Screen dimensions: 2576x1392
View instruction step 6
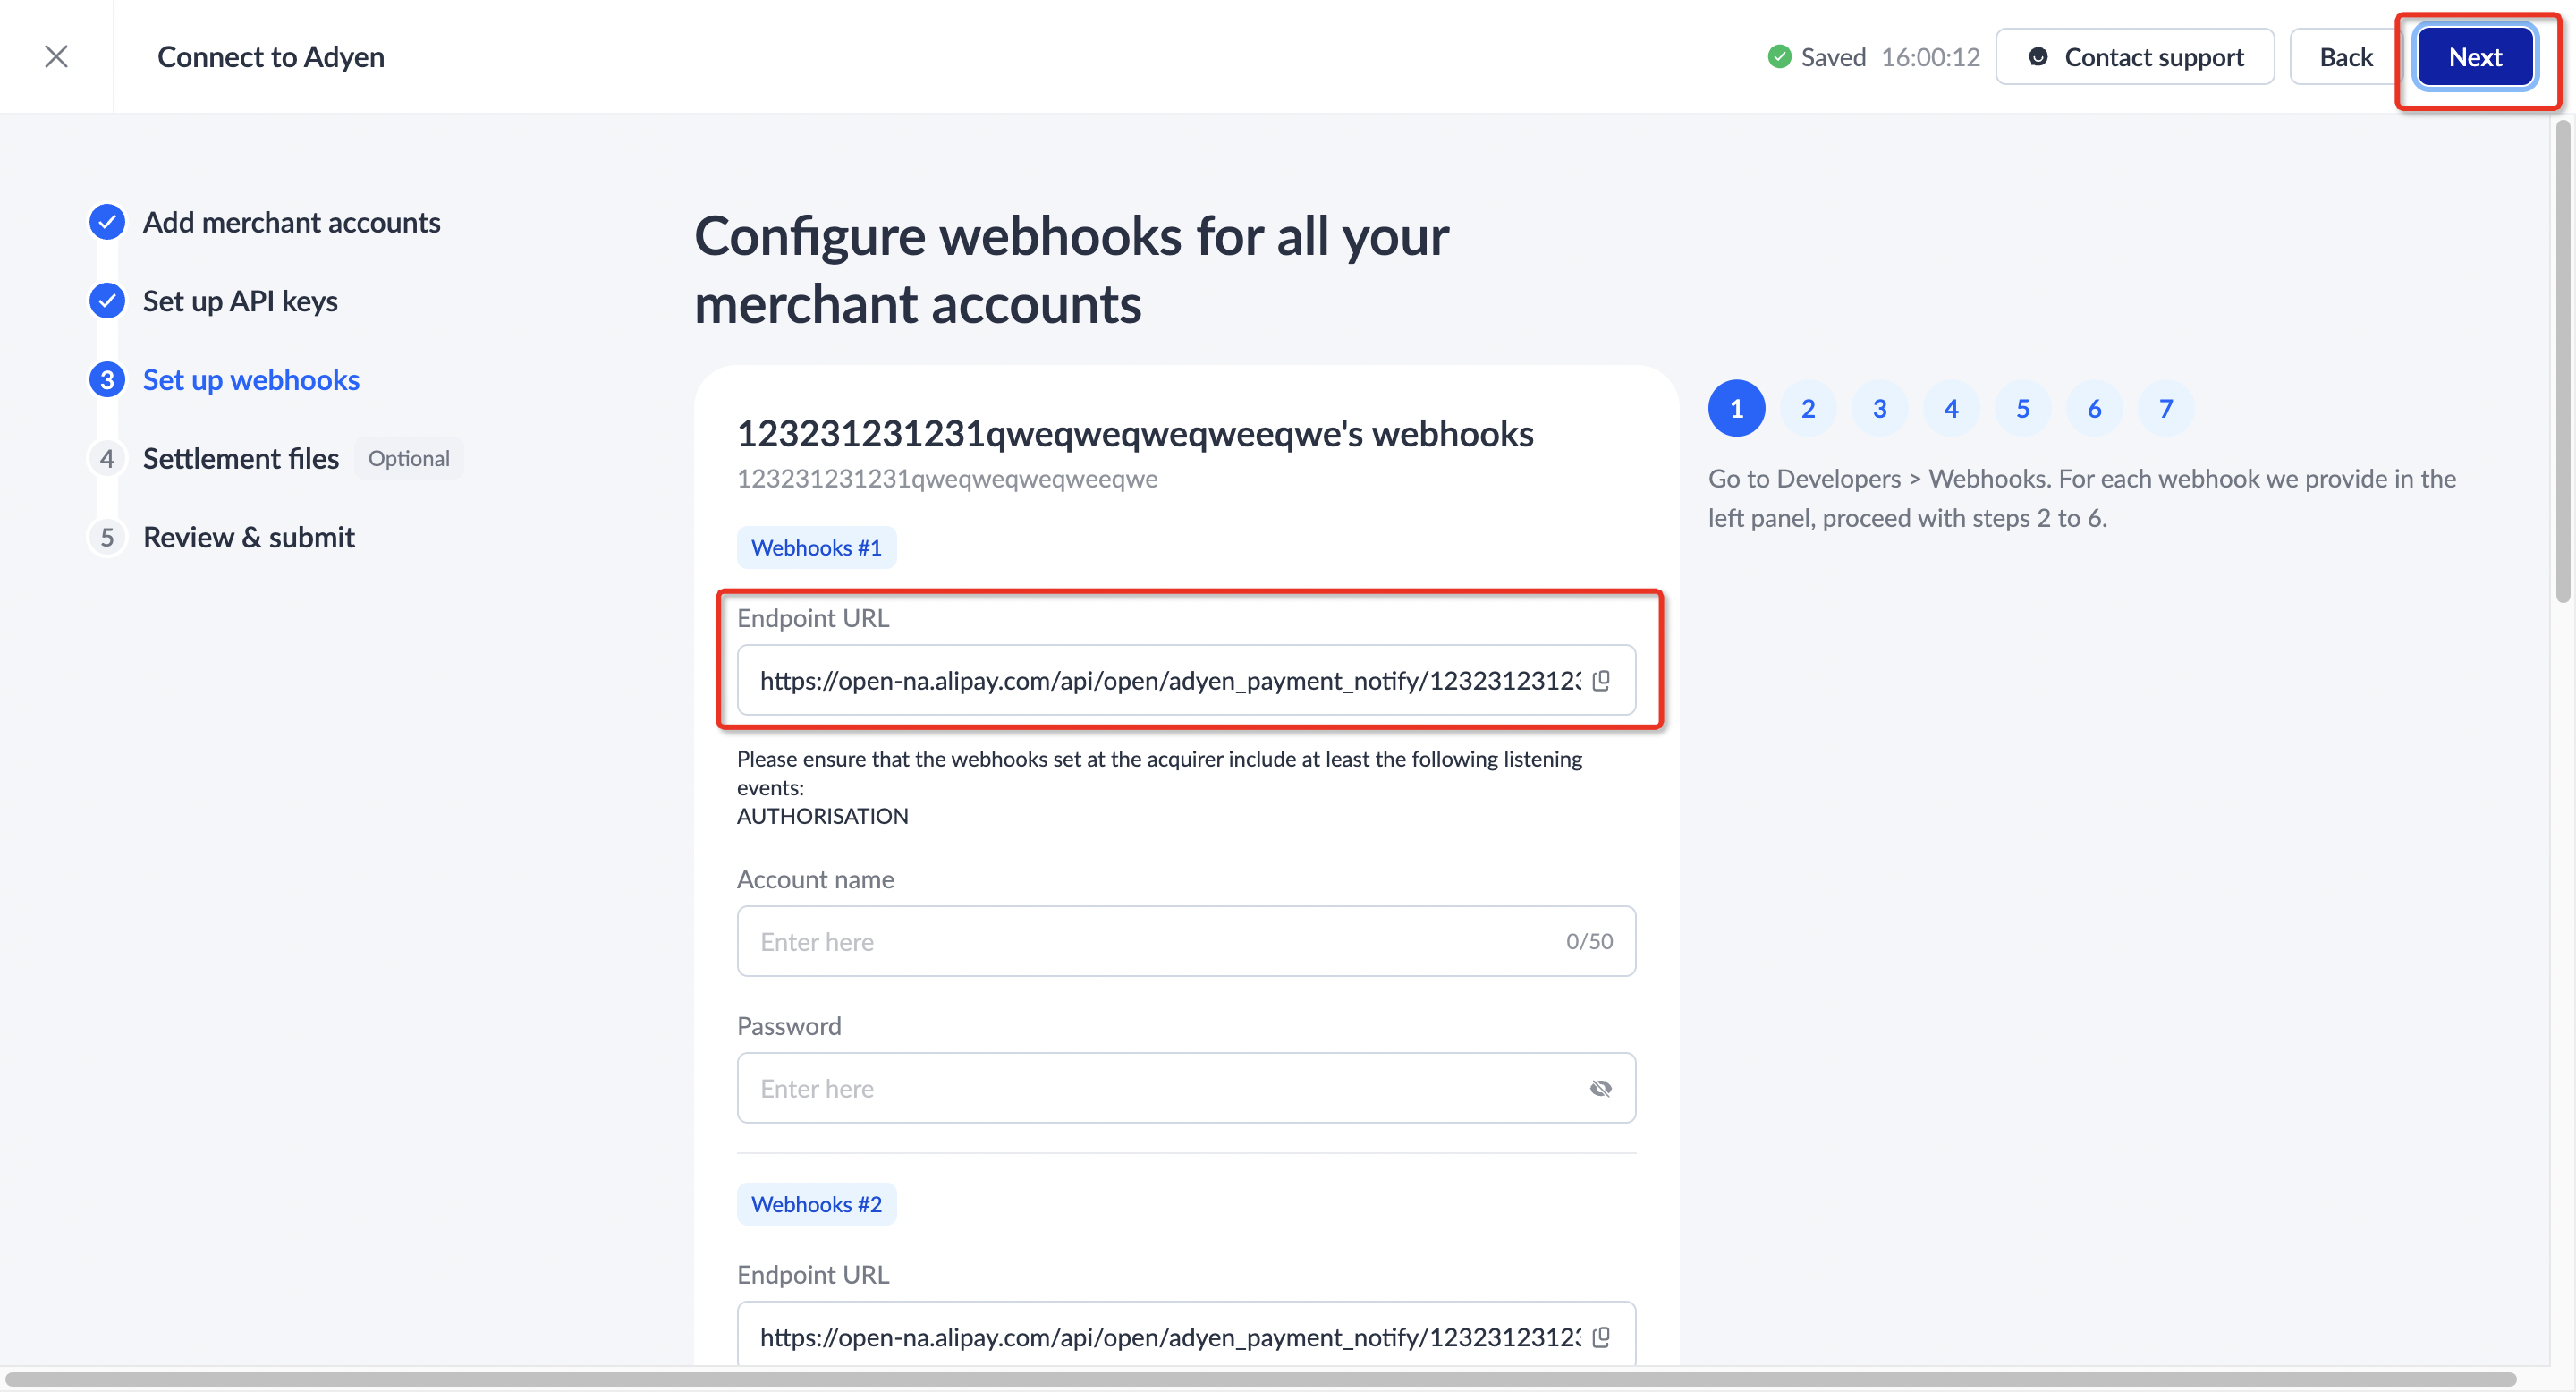coord(2094,408)
